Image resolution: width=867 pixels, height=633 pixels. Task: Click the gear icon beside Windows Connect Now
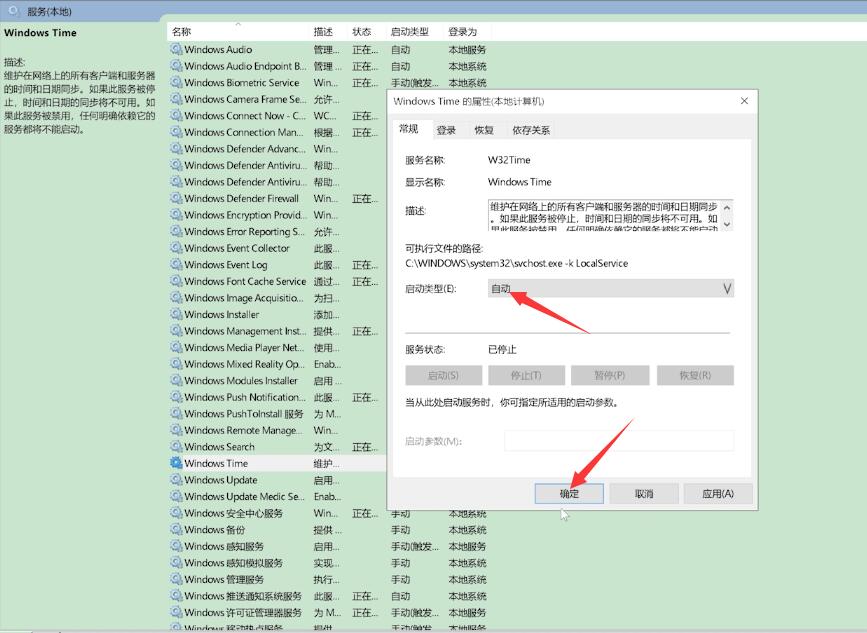(176, 116)
